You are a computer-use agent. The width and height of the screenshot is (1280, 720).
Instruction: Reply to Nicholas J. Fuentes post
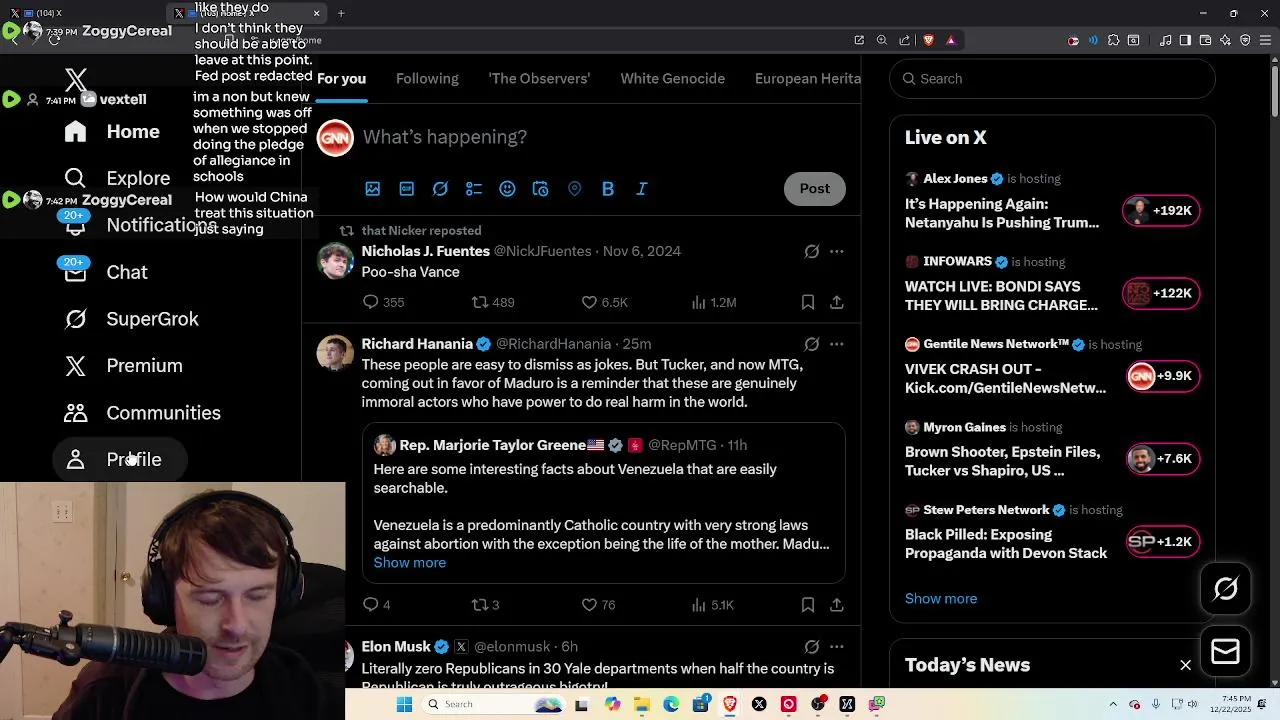coord(383,302)
